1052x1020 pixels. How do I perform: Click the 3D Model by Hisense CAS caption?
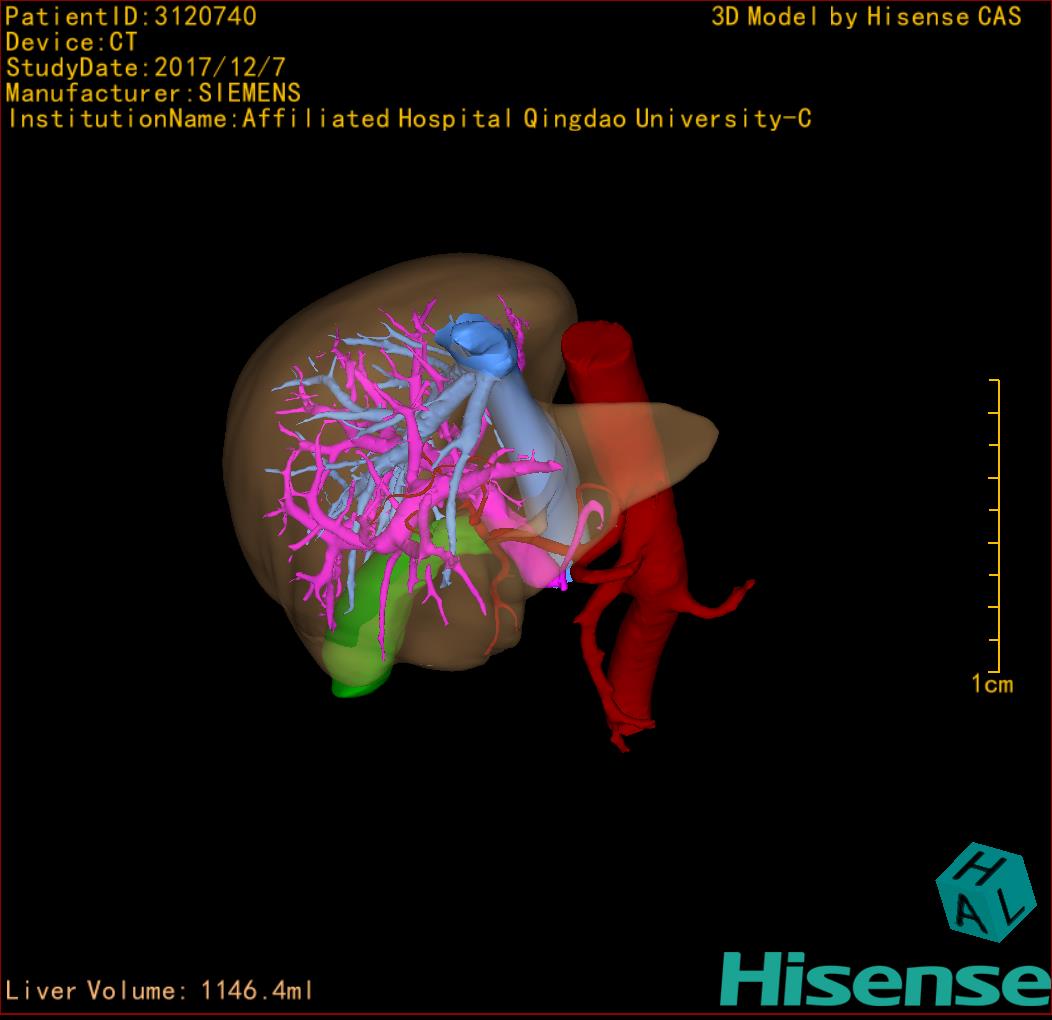866,17
